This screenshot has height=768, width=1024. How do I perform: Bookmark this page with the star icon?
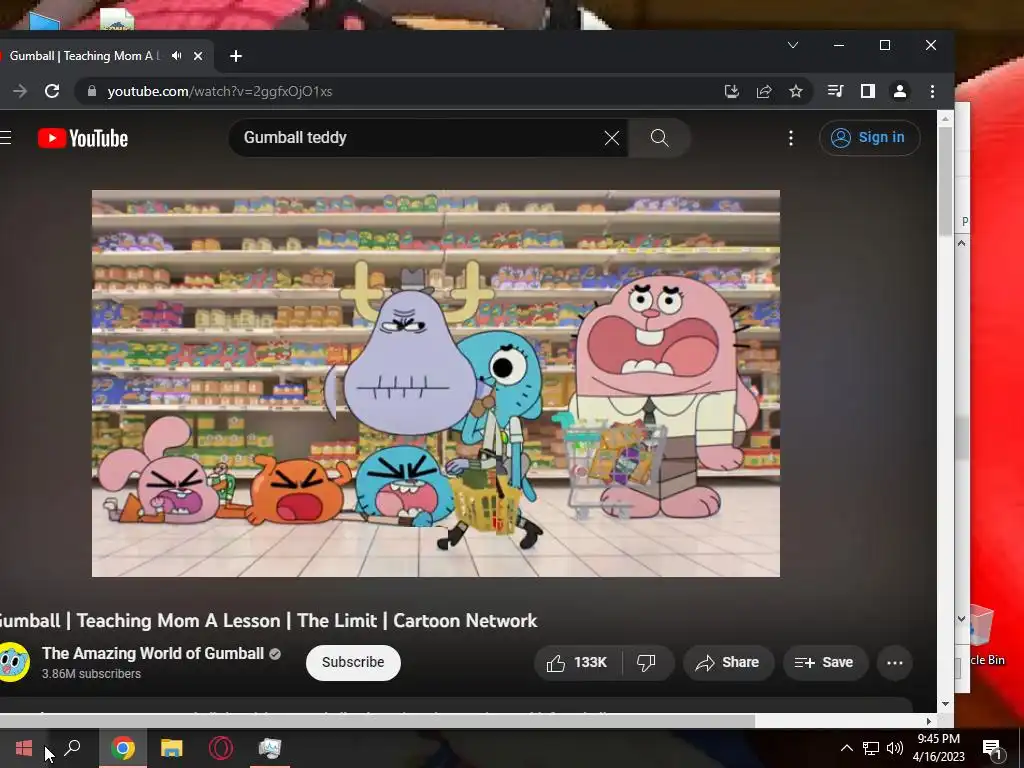tap(795, 91)
